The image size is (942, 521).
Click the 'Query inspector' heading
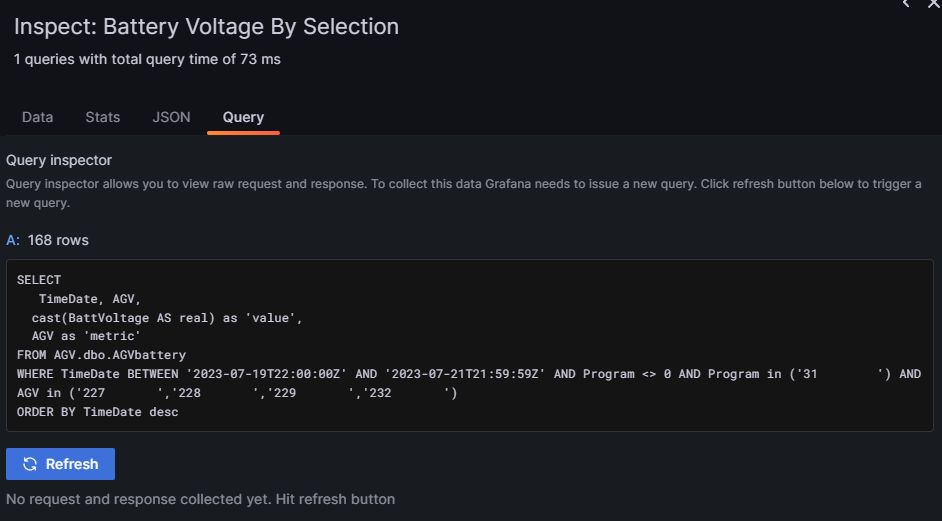click(x=59, y=160)
